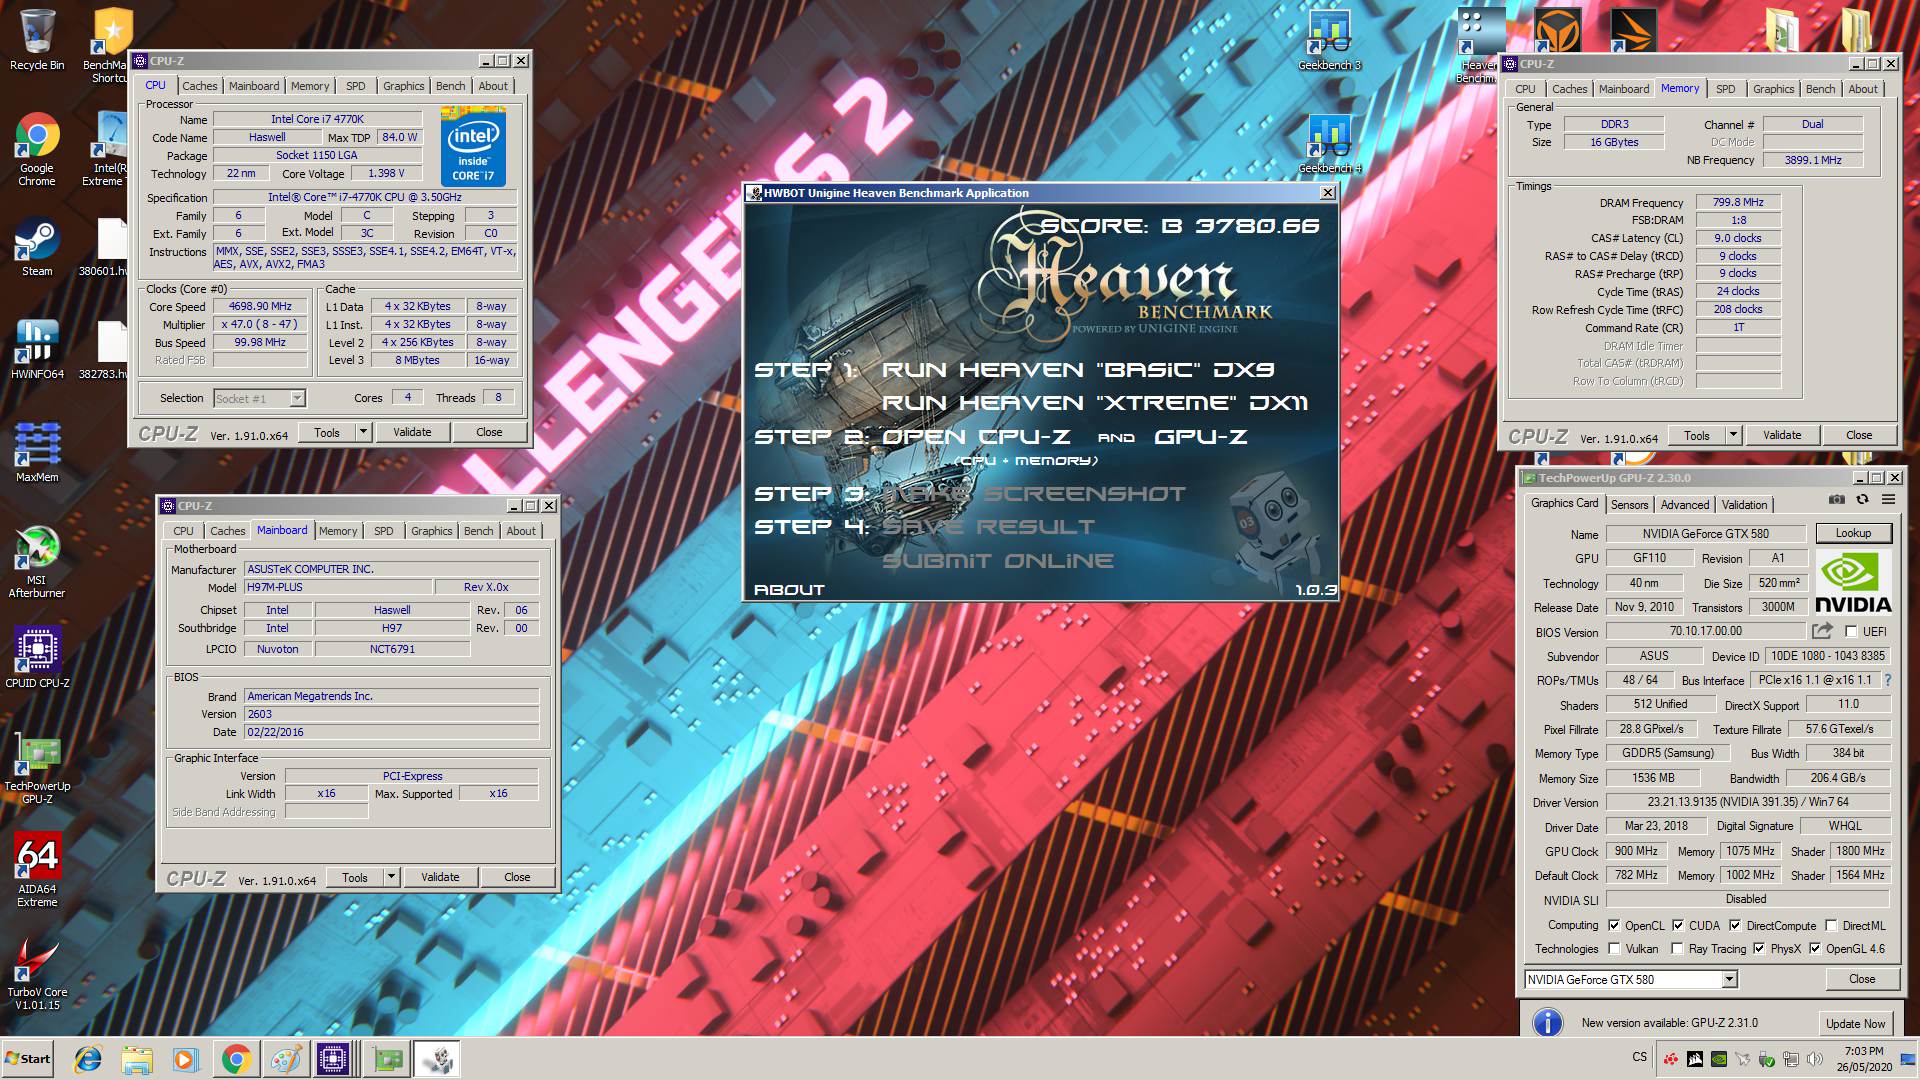Click Save Result in the HWBOT Heaven app
Viewport: 1920px width, 1080px height.
(989, 527)
